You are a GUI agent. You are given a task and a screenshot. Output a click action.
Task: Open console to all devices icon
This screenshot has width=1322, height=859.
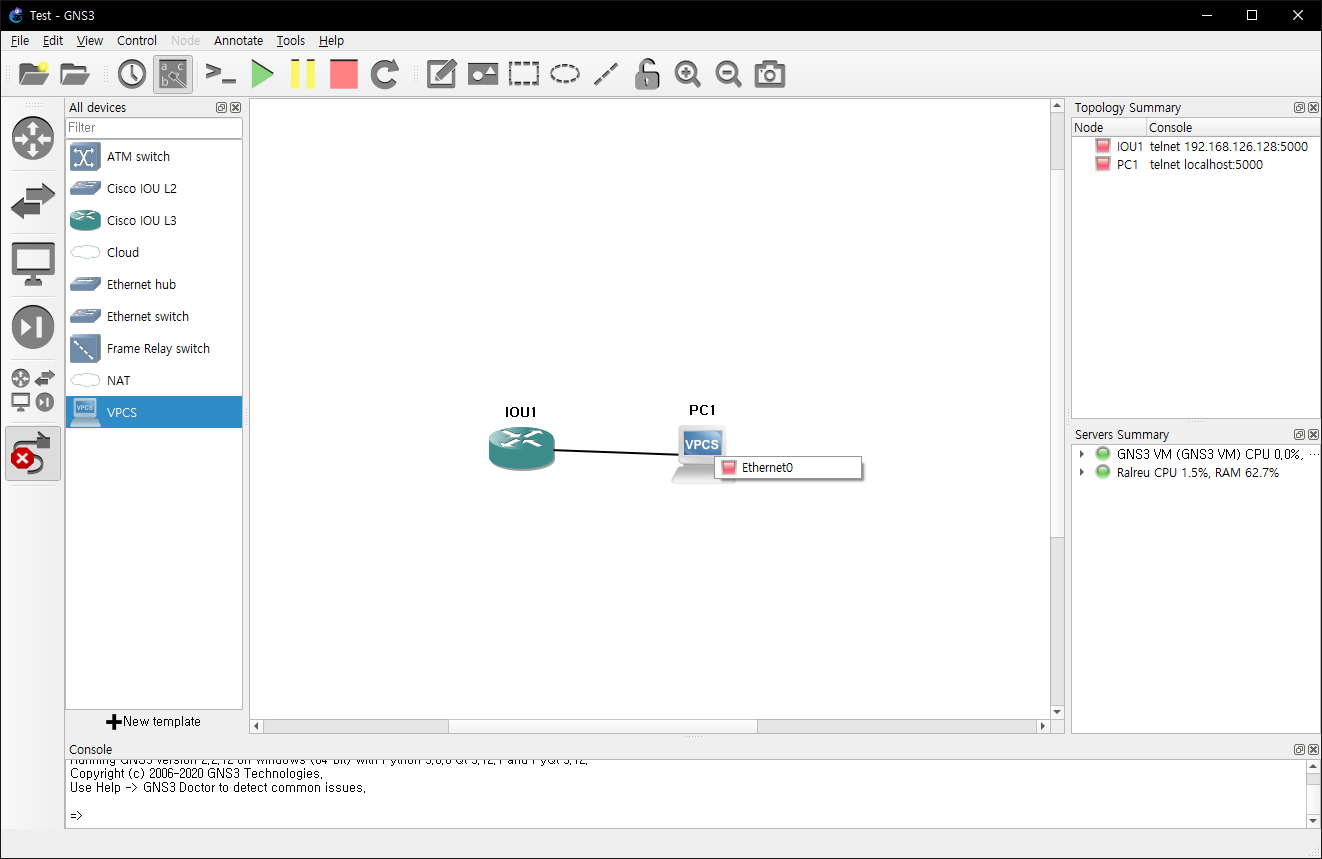pos(221,74)
